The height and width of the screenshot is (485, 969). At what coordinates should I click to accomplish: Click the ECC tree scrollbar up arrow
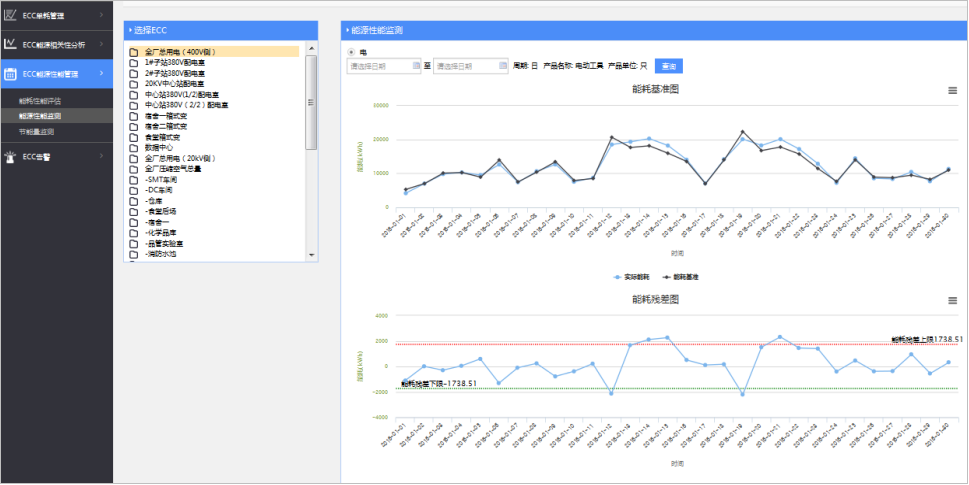coord(311,48)
